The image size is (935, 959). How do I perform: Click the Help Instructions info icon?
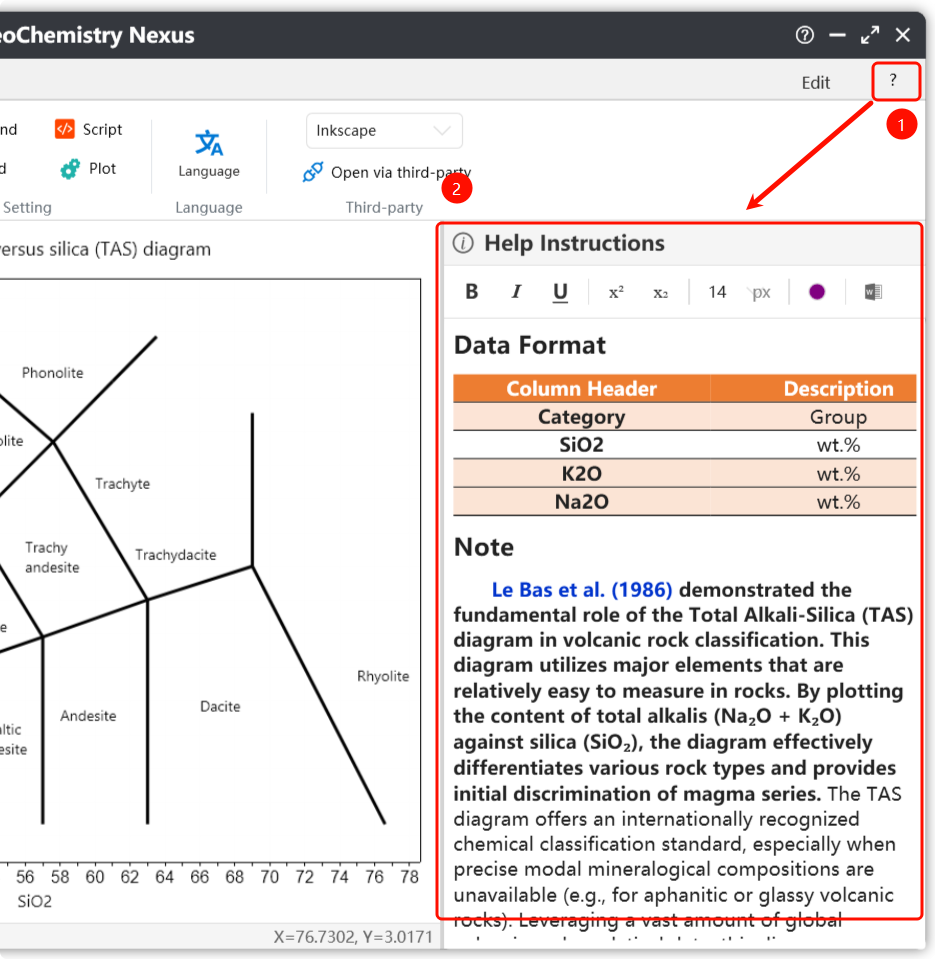[x=463, y=243]
